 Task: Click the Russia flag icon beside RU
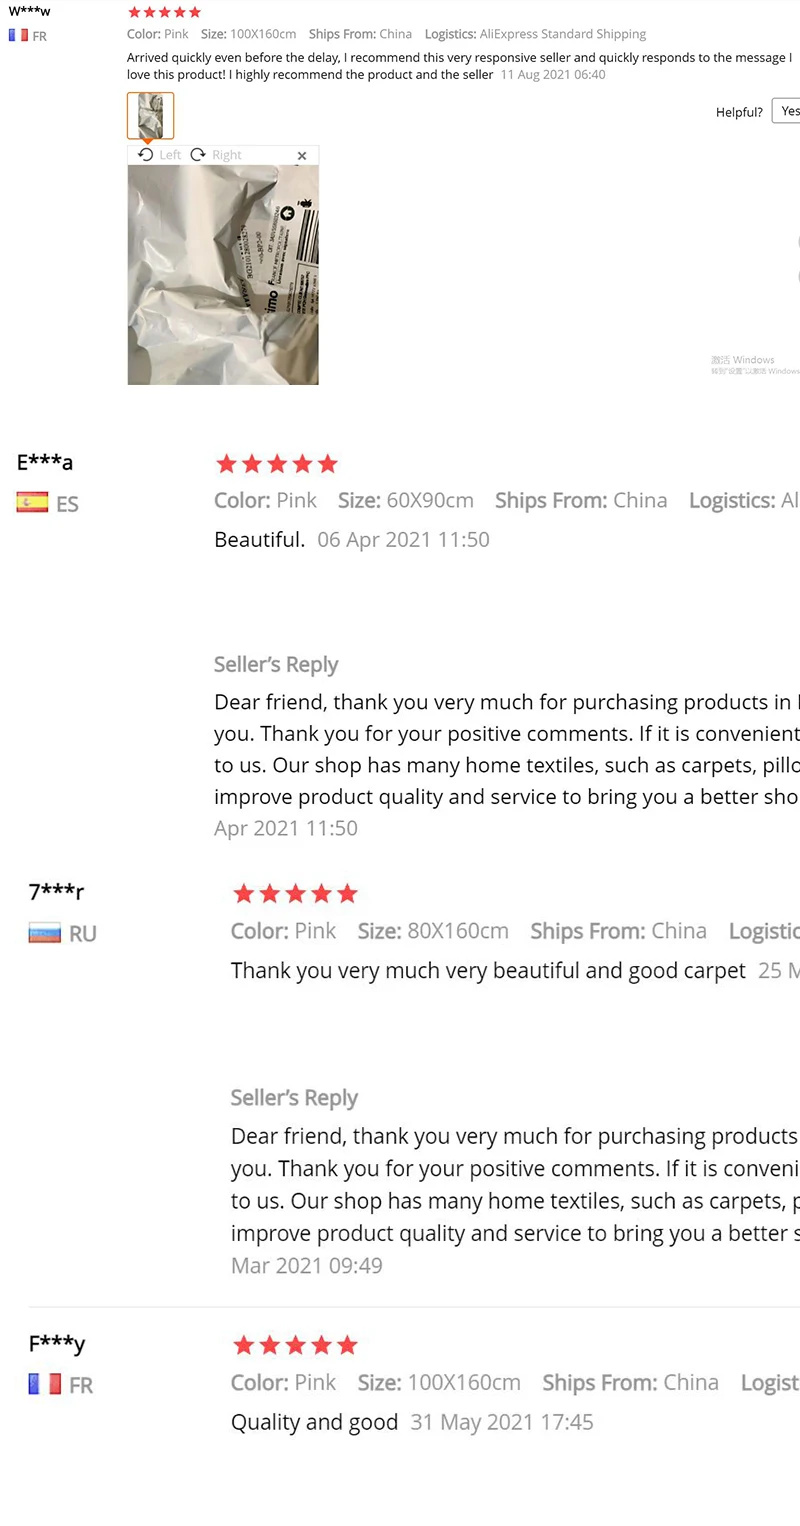tap(45, 934)
